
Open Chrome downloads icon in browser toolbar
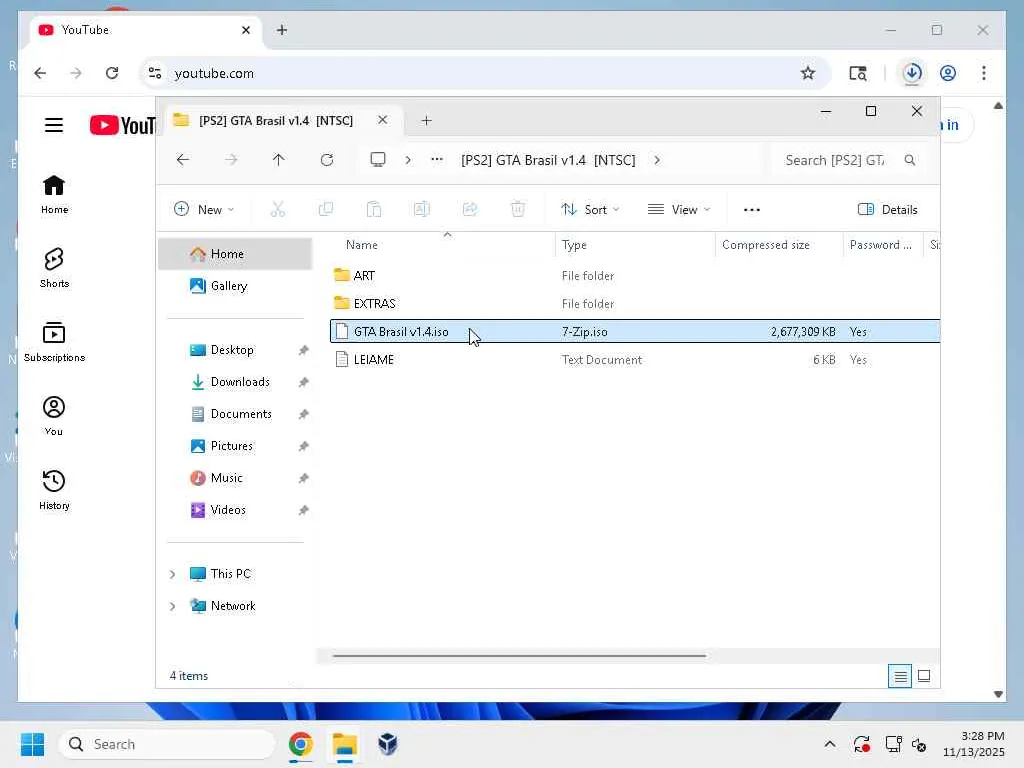(912, 73)
